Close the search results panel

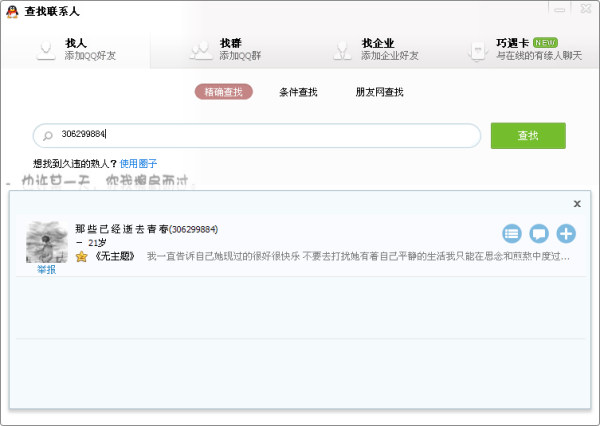577,203
